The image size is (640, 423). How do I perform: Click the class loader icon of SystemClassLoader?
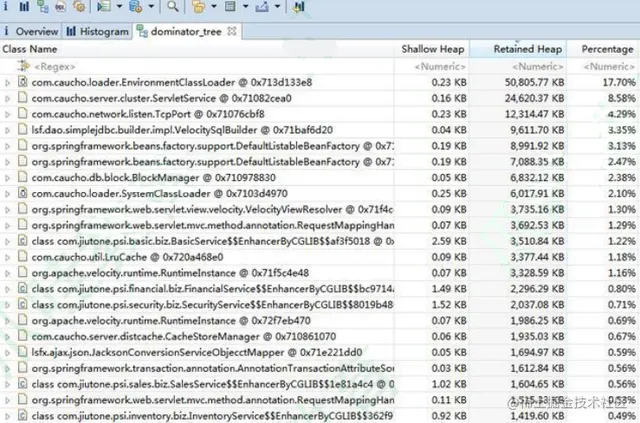coord(22,193)
